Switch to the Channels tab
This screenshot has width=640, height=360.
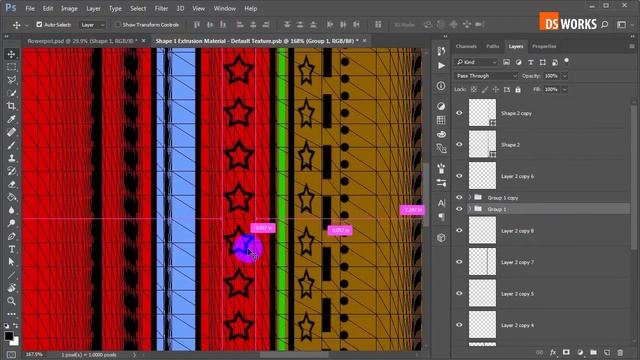point(466,47)
